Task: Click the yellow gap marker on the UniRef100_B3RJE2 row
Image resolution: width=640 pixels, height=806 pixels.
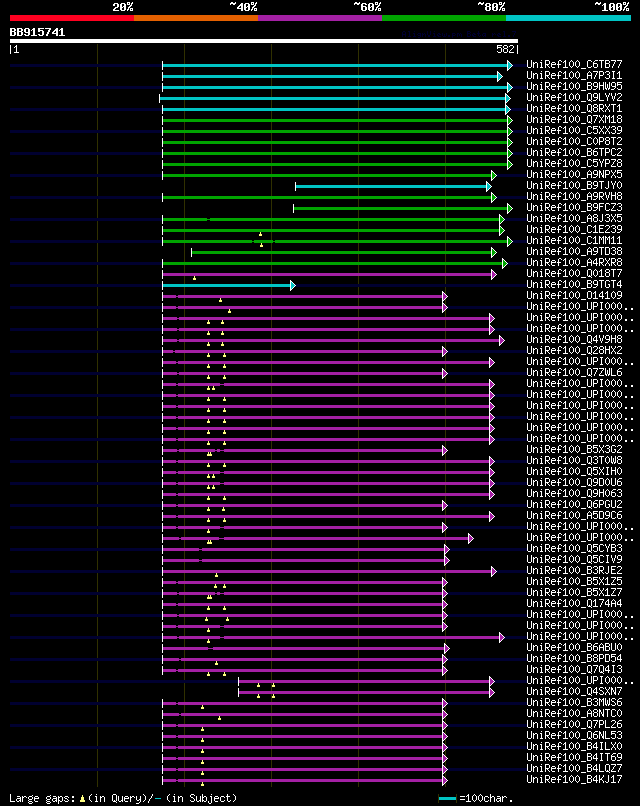Action: pos(216,575)
